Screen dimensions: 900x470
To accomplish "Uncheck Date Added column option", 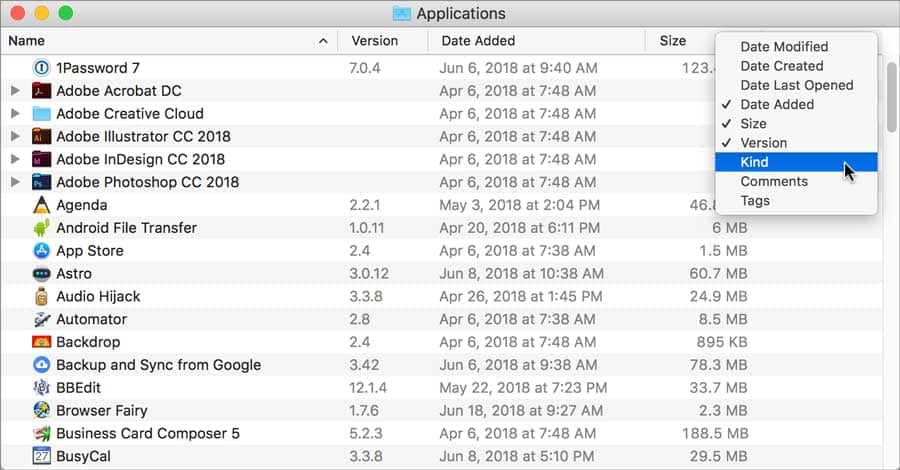I will coord(776,104).
